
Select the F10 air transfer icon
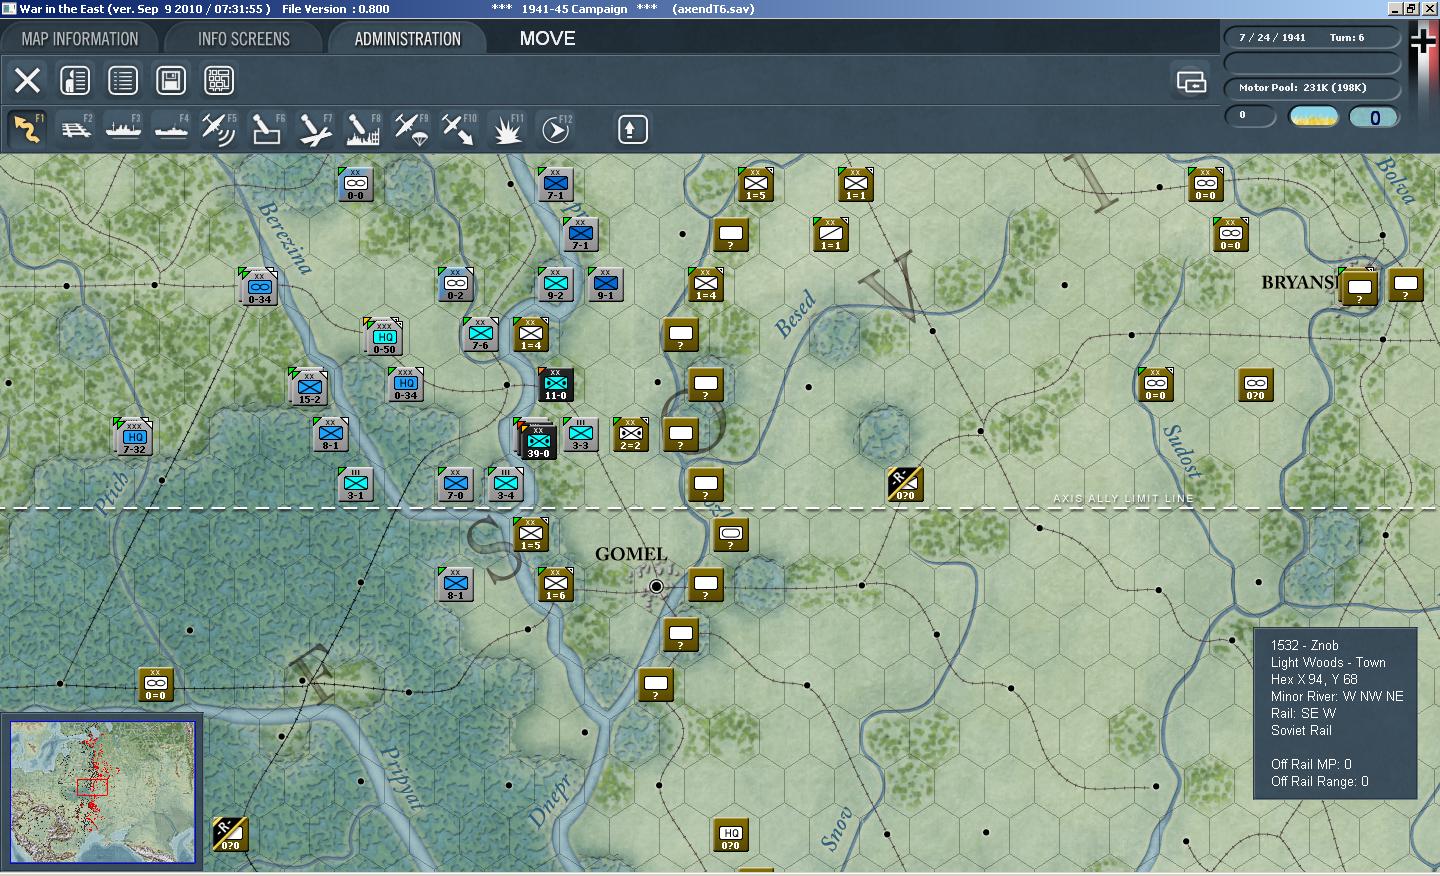[459, 129]
